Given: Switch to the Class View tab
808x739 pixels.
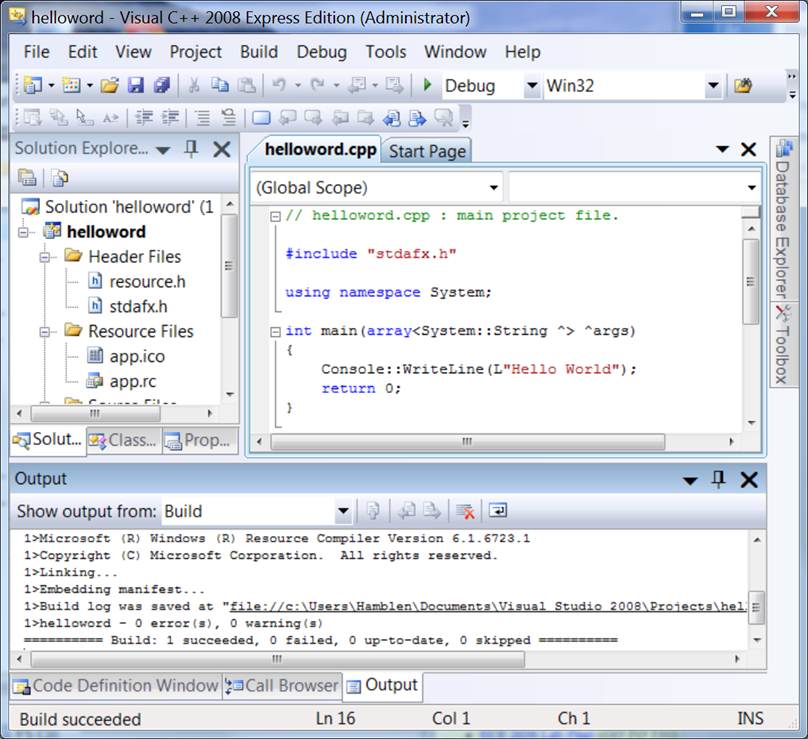Looking at the screenshot, I should coord(124,440).
